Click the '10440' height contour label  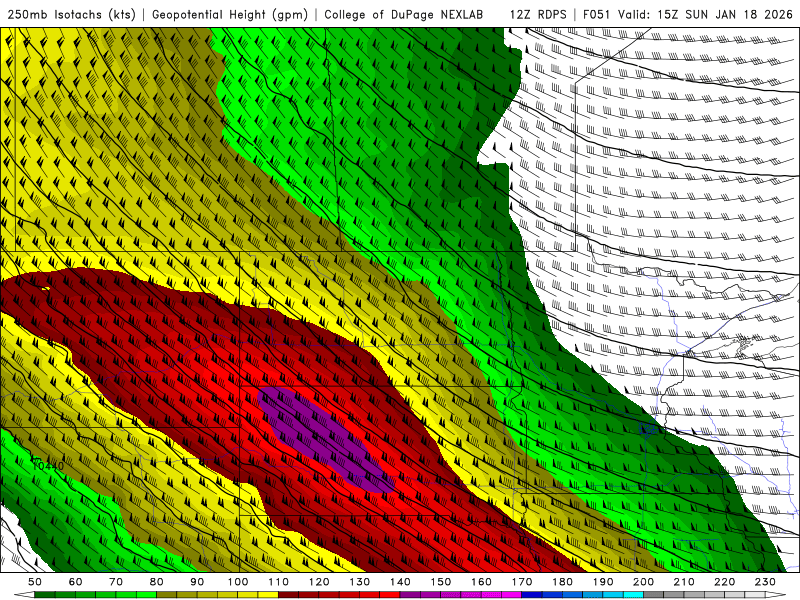[x=48, y=466]
